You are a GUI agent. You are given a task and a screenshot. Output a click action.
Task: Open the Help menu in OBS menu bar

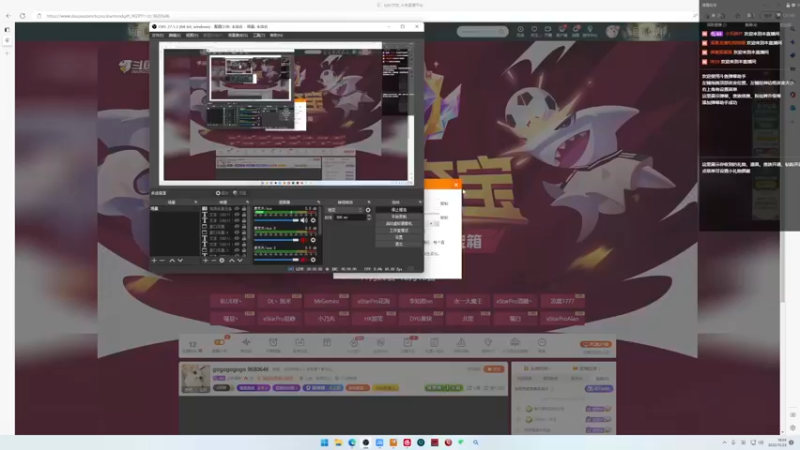tap(276, 35)
